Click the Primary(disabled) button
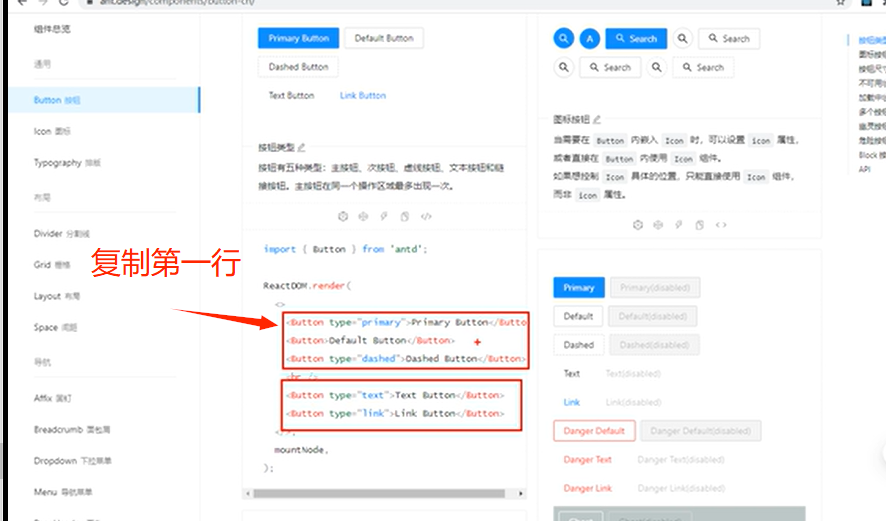The image size is (886, 521). (655, 288)
